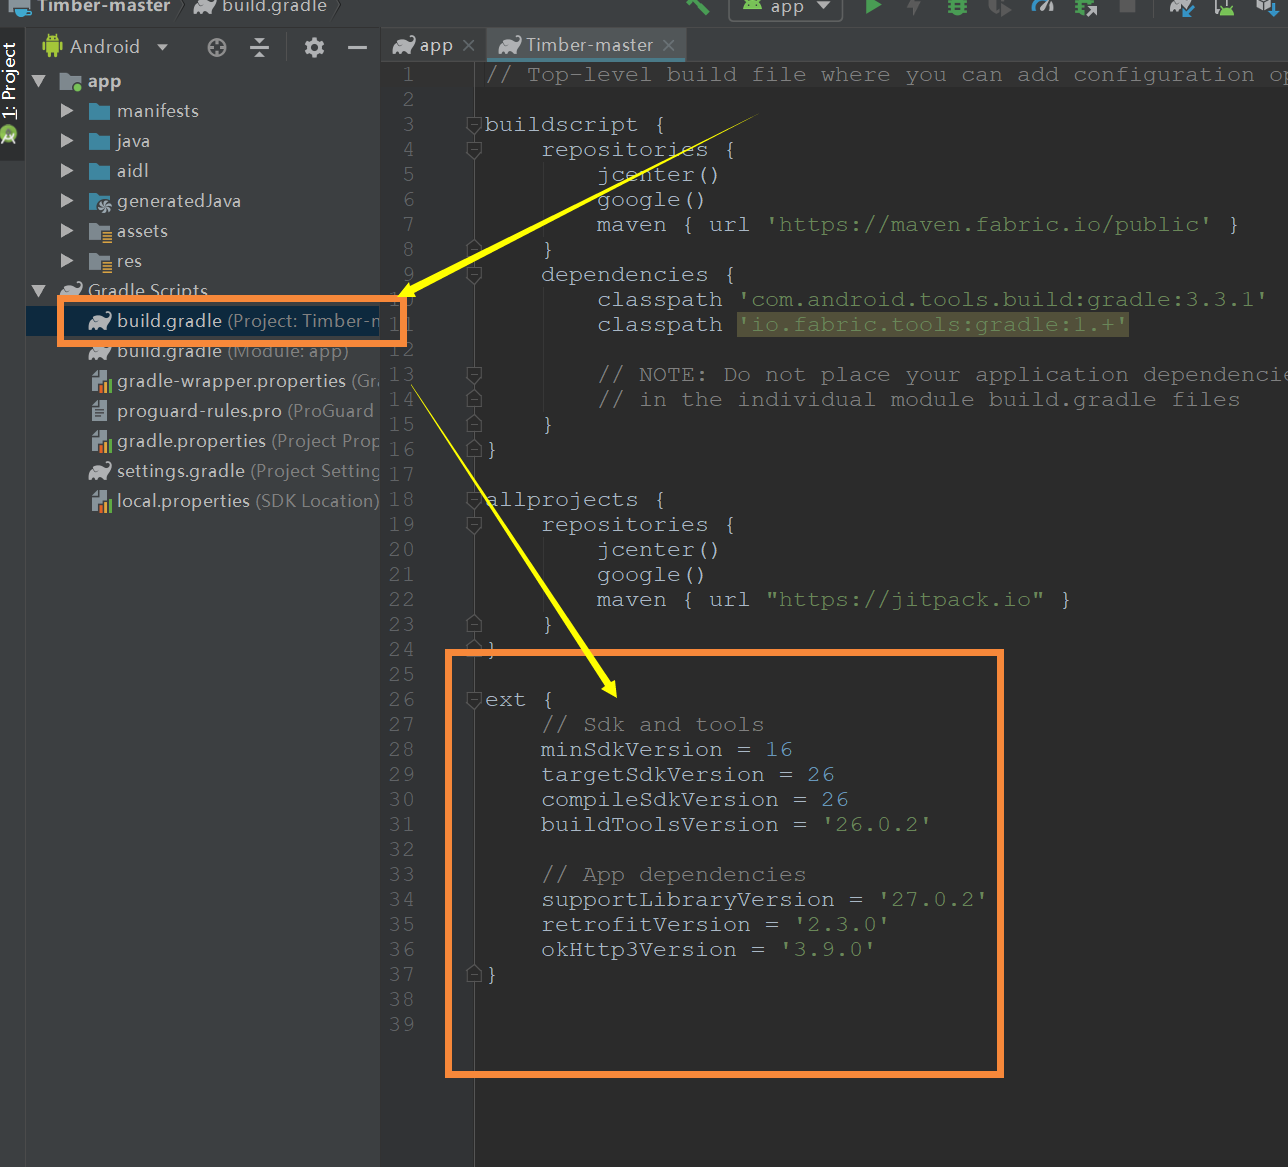The height and width of the screenshot is (1167, 1288).
Task: Expand the aidl folder
Action: (x=67, y=171)
